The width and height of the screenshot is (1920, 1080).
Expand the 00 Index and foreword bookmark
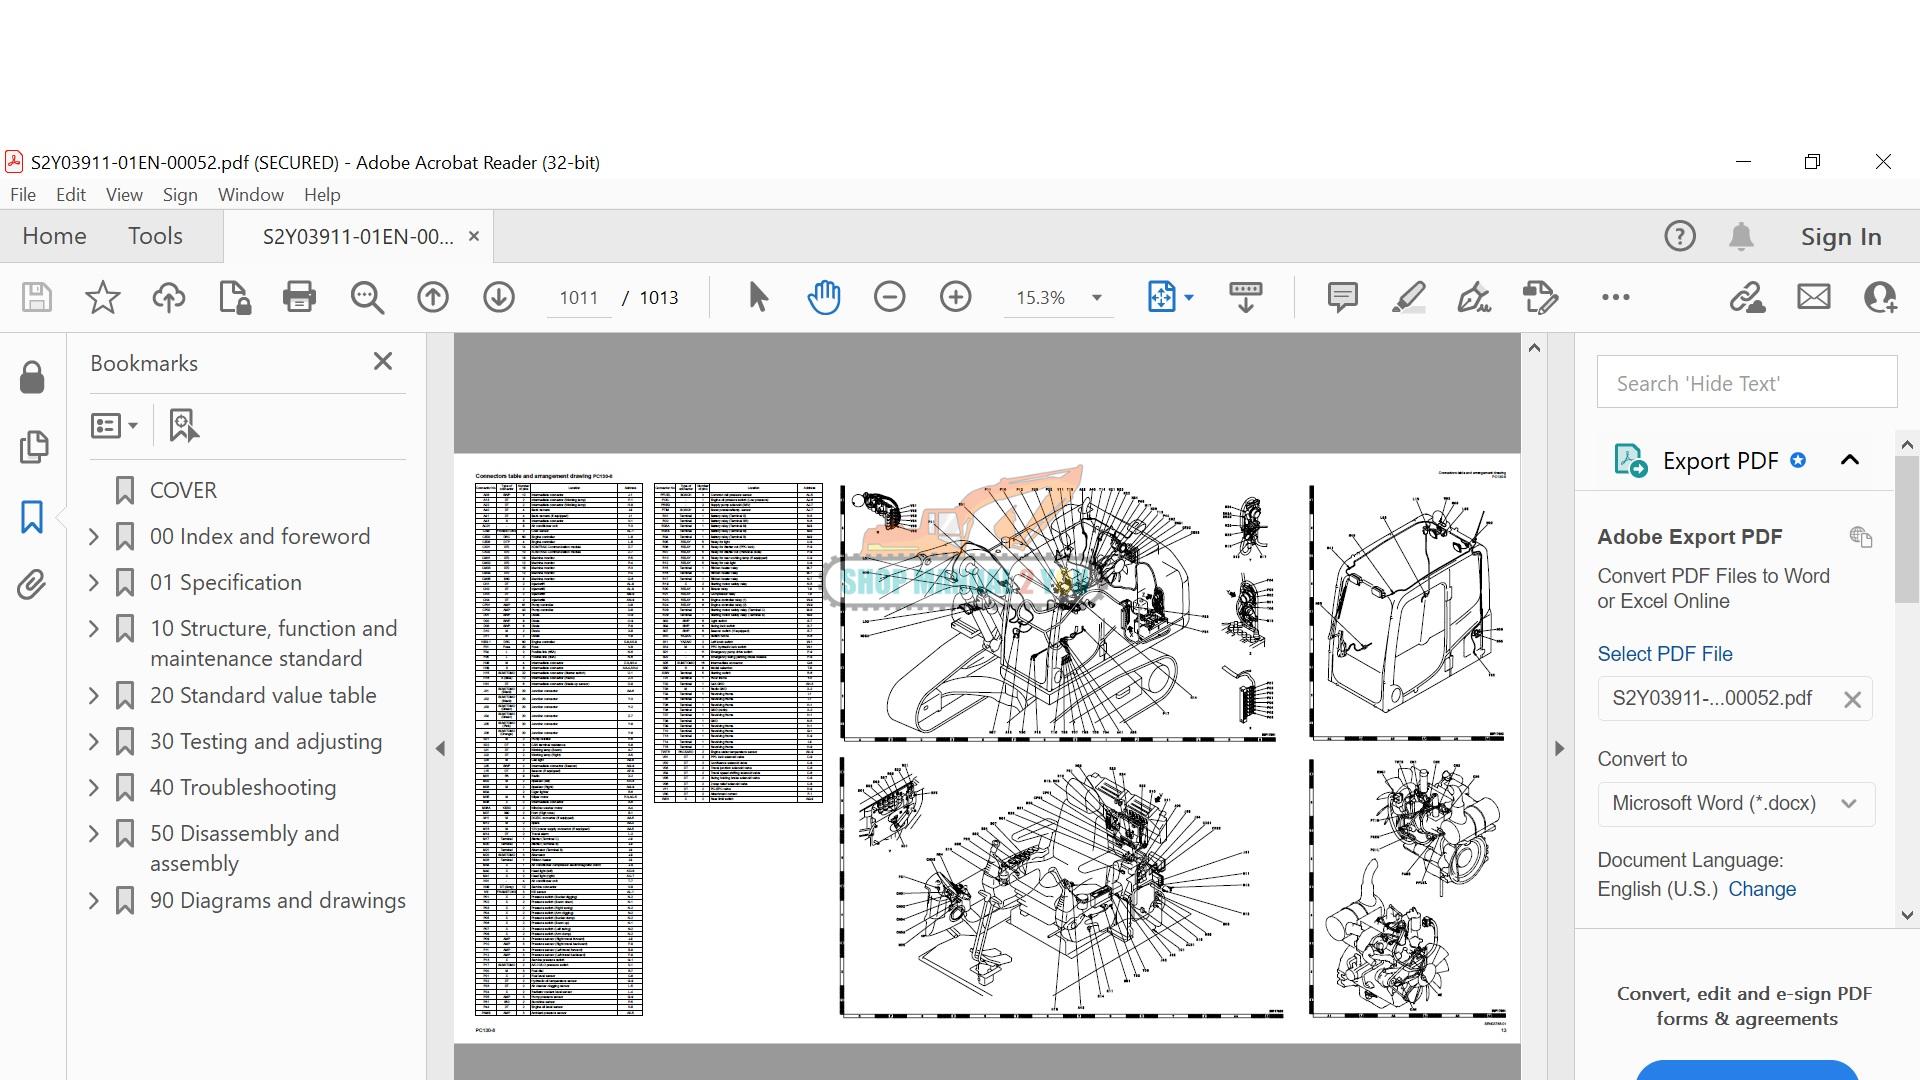pyautogui.click(x=94, y=537)
